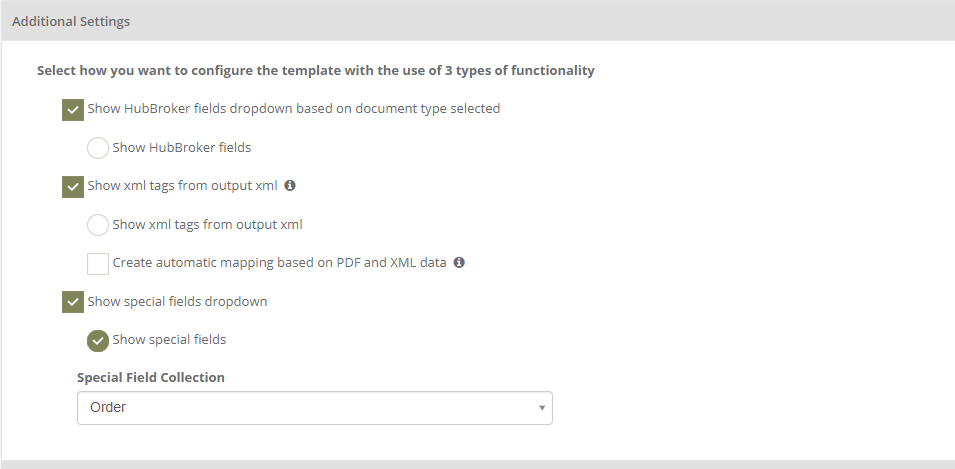
Task: Click the 'Show special fields dropdown' label text
Action: (177, 302)
